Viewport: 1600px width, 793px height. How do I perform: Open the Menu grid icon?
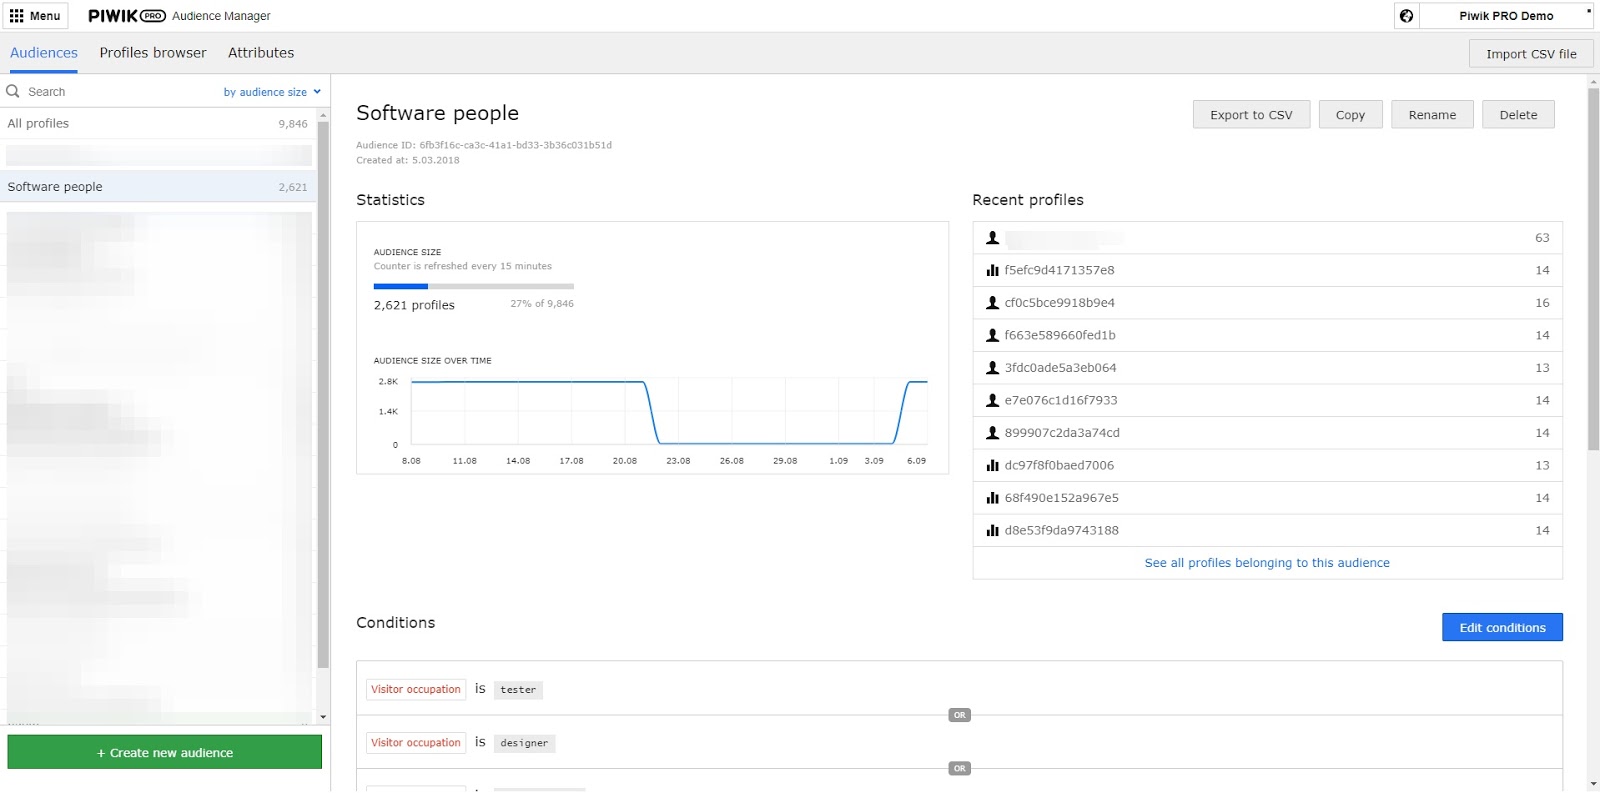coord(16,16)
